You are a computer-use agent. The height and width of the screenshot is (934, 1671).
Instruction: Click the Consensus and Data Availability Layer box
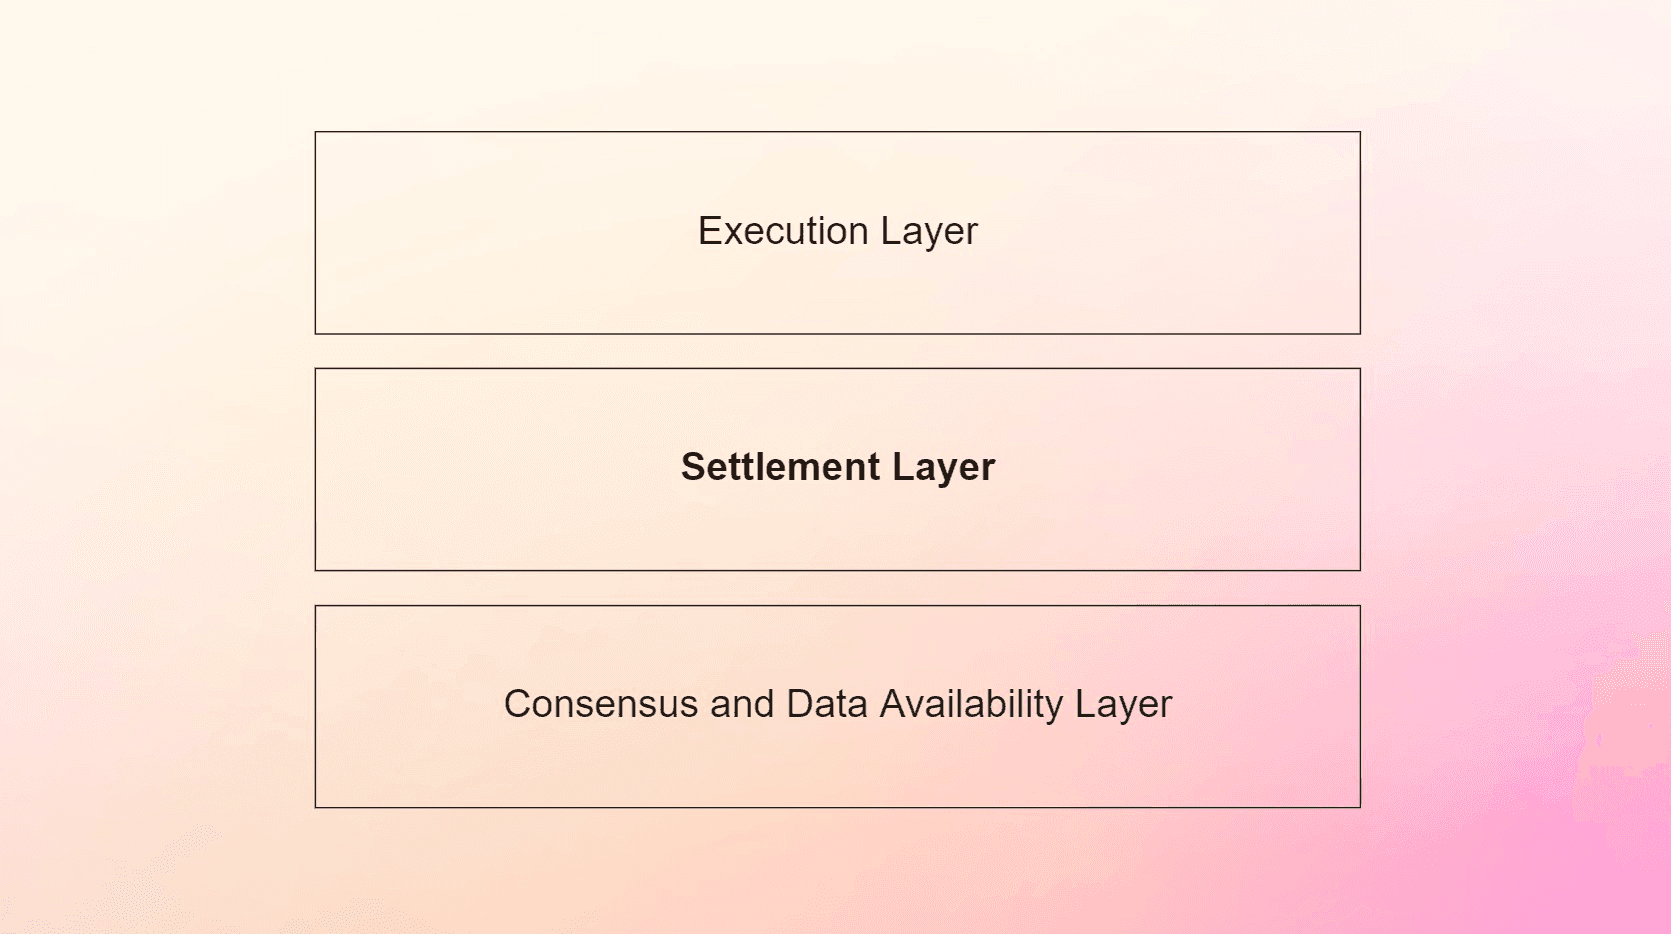(x=837, y=706)
